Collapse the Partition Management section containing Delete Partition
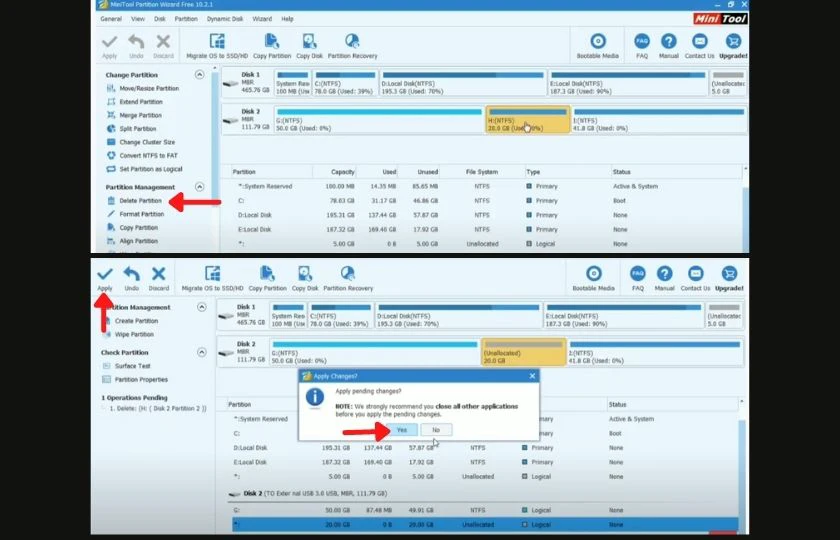Viewport: 840px width, 540px height. click(199, 186)
